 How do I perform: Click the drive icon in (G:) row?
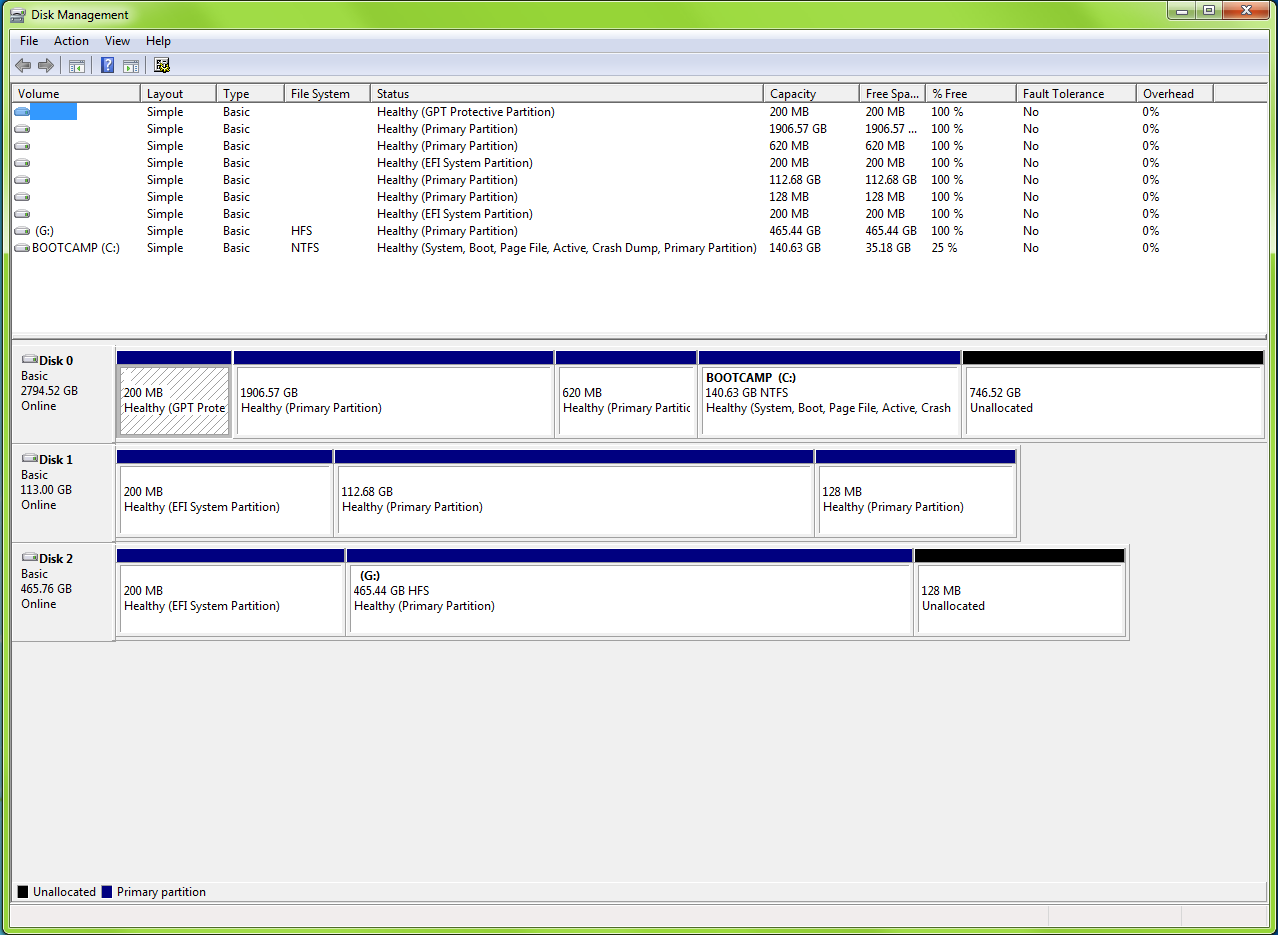click(x=22, y=231)
